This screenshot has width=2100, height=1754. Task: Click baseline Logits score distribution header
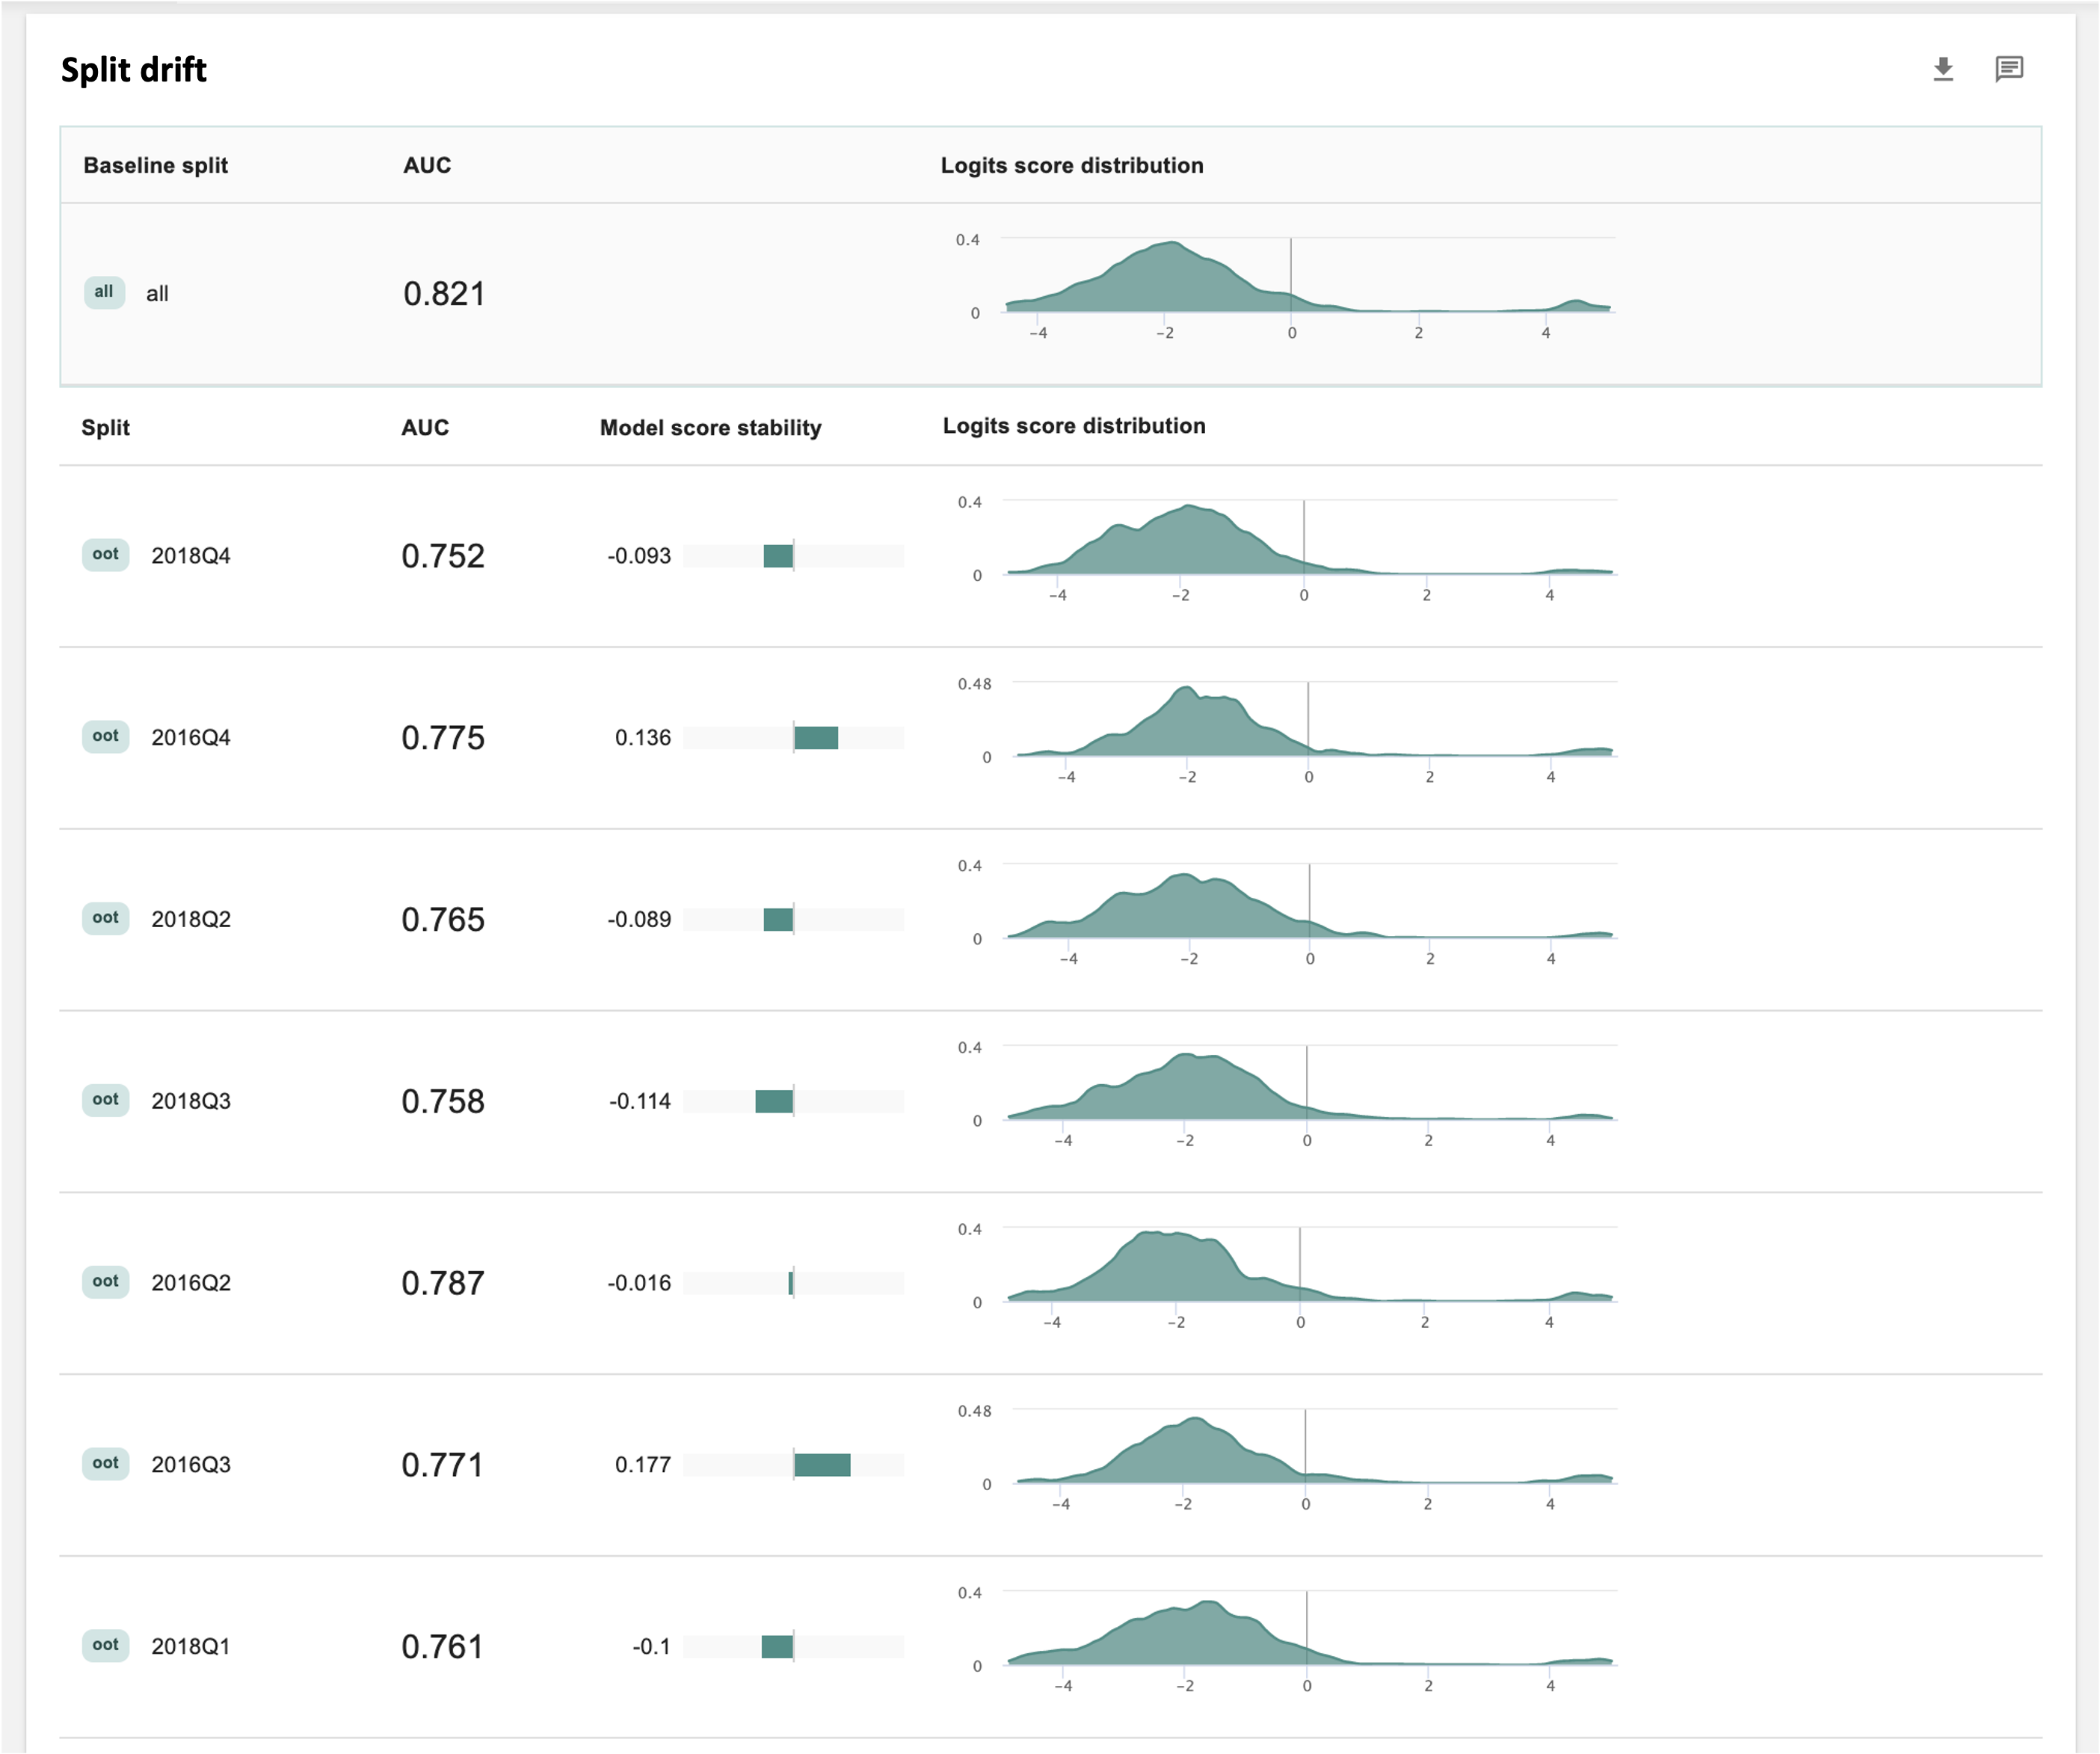1072,165
